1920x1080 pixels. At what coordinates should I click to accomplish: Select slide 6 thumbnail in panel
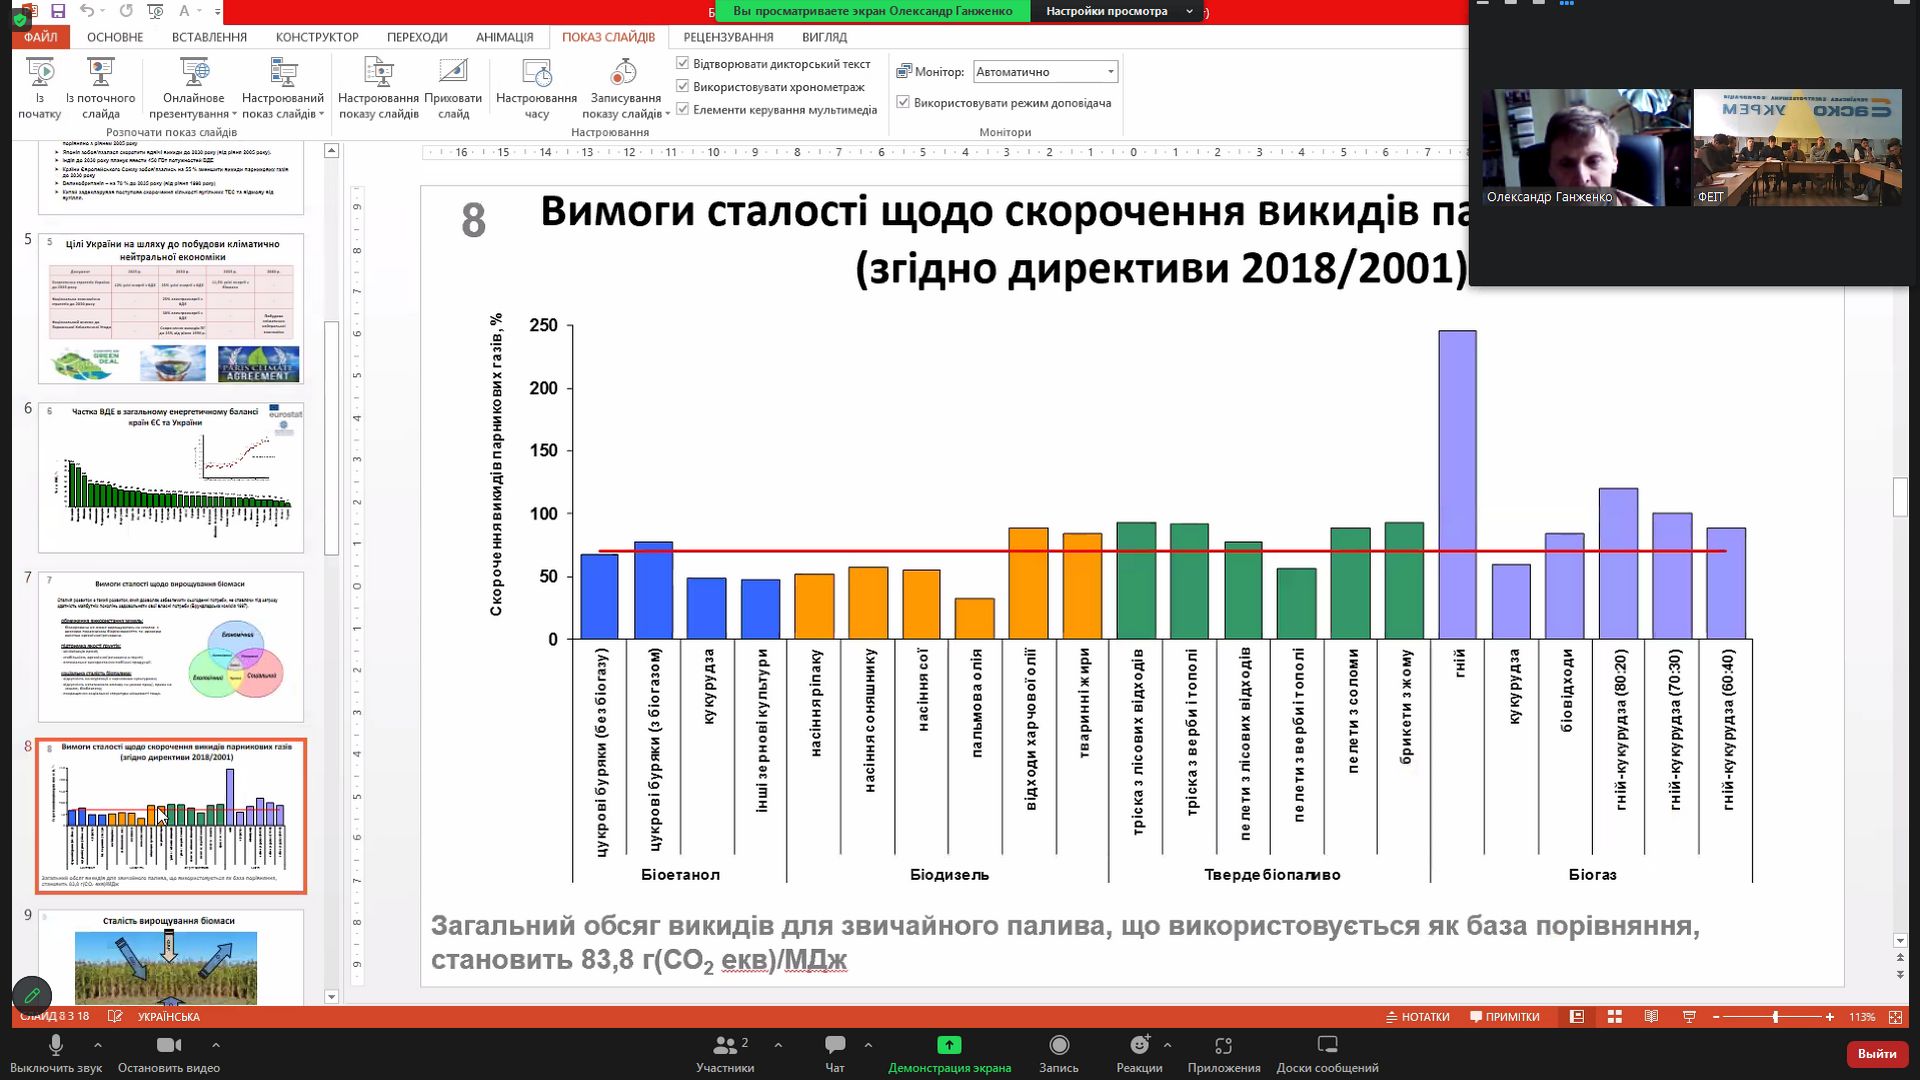pos(171,478)
